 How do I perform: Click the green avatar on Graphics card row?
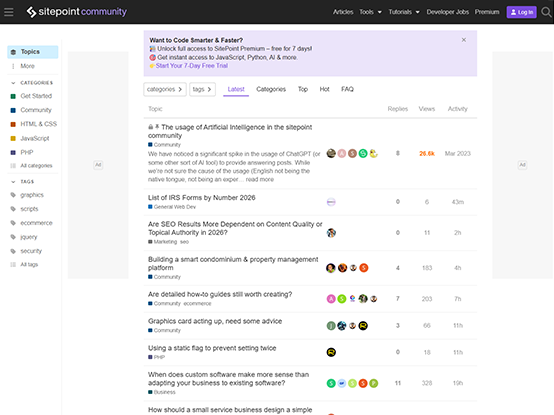[331, 326]
